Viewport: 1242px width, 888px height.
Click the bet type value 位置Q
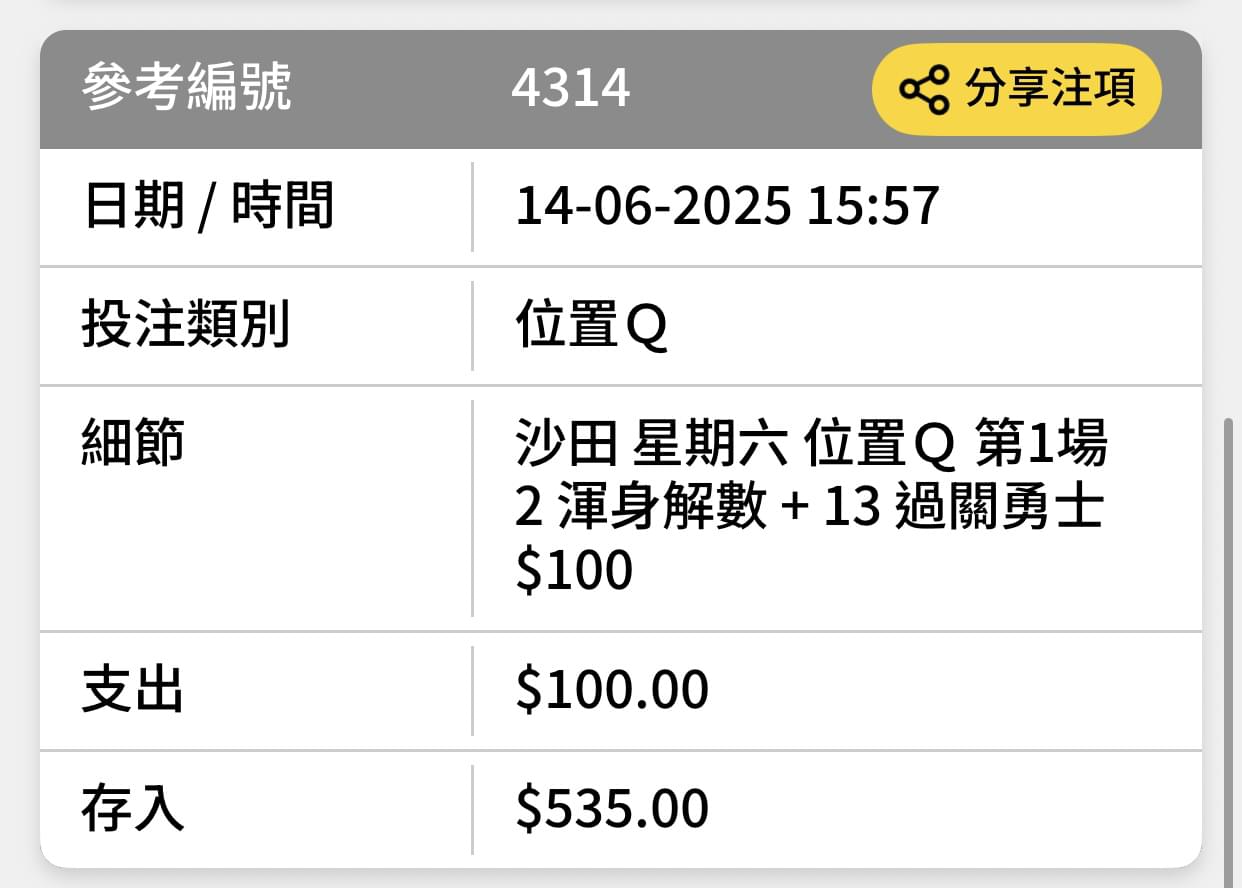591,326
